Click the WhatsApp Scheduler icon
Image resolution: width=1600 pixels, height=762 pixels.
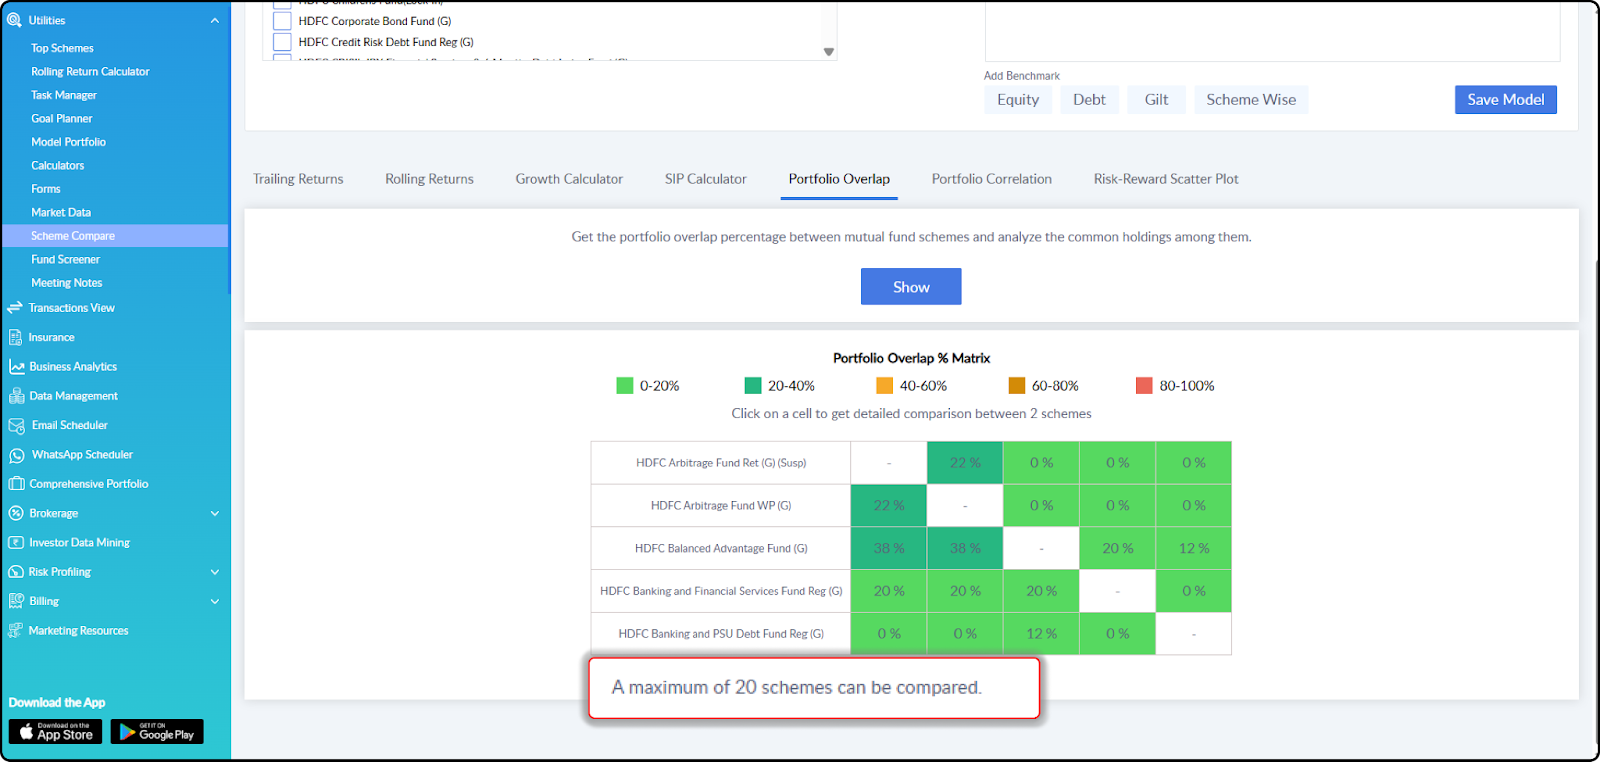17,455
